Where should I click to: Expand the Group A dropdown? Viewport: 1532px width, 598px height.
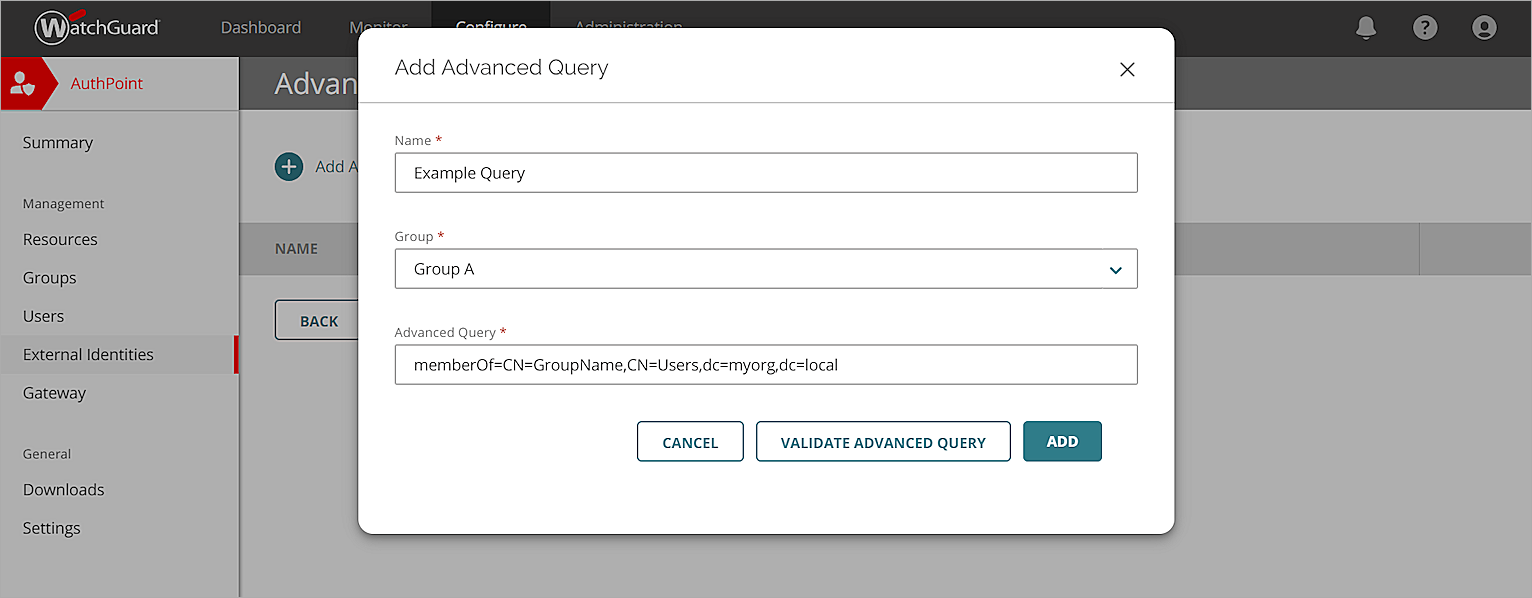[x=1115, y=269]
